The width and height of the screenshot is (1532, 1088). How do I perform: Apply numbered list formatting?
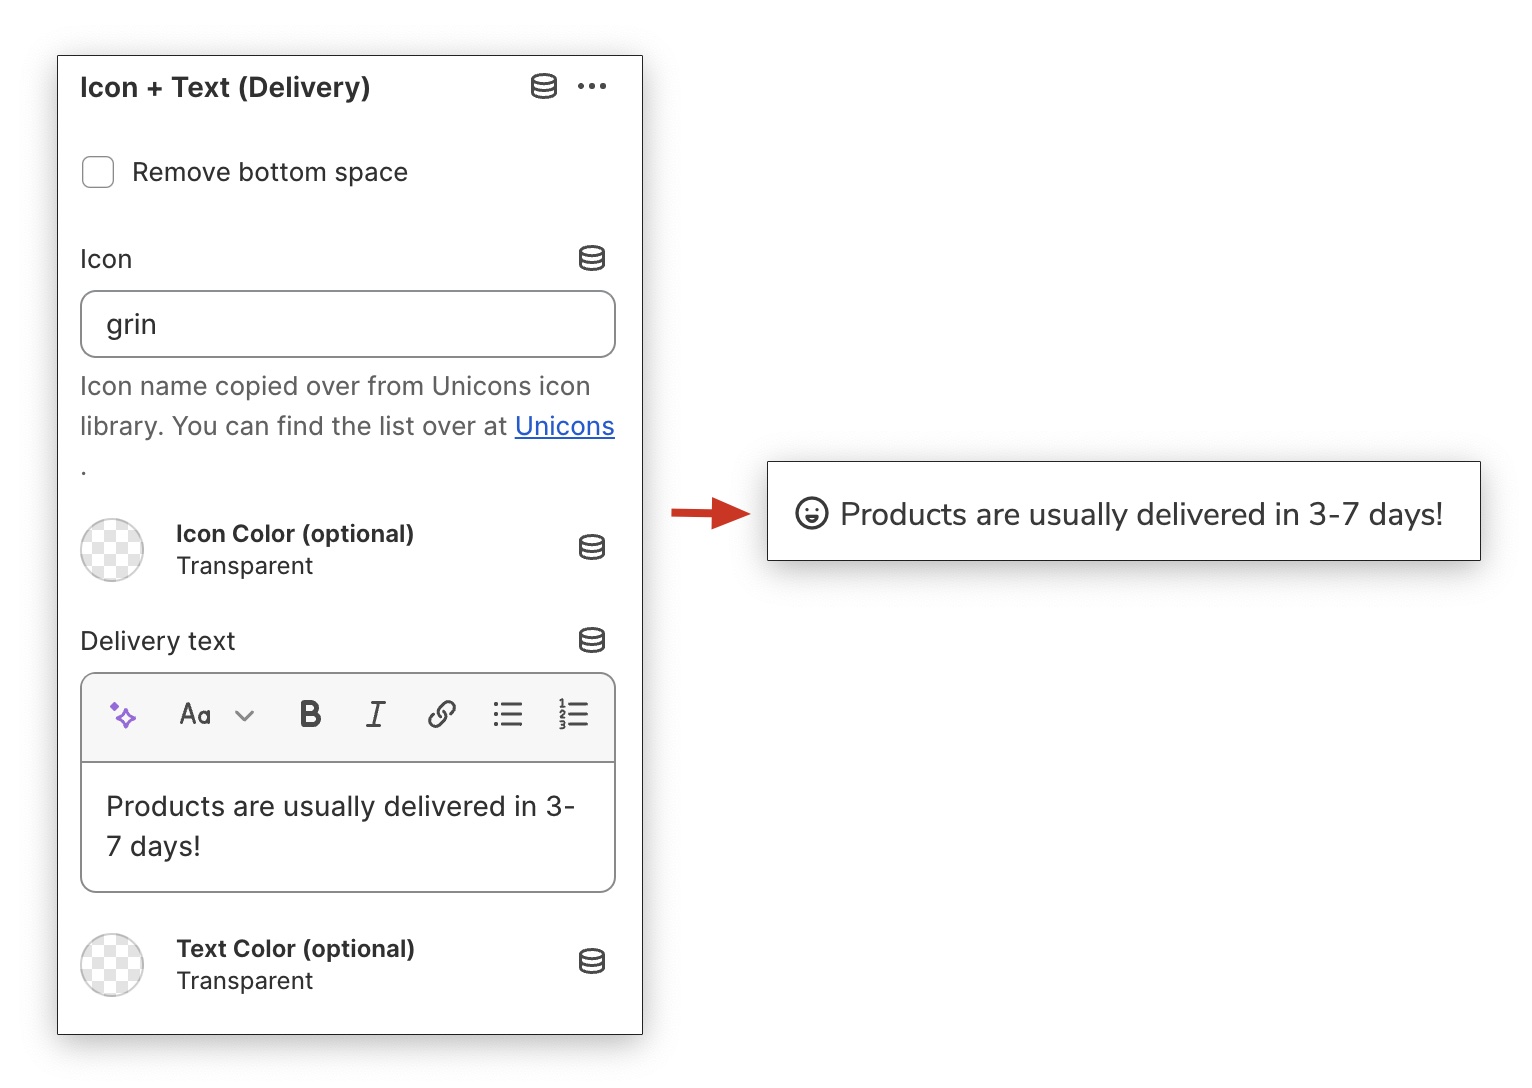click(573, 714)
